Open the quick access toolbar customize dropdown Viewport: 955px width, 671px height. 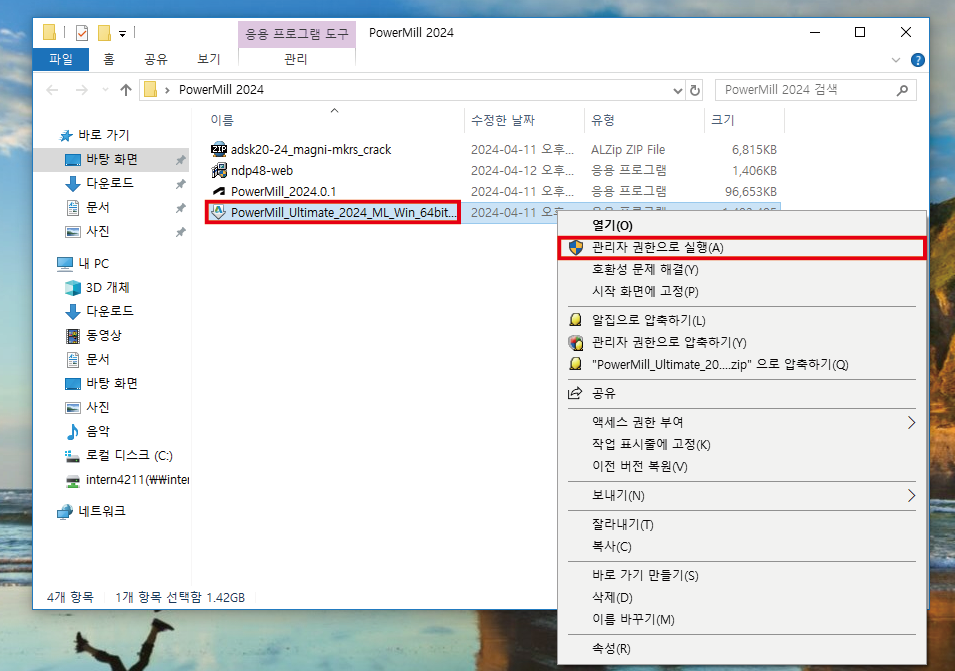click(x=122, y=33)
